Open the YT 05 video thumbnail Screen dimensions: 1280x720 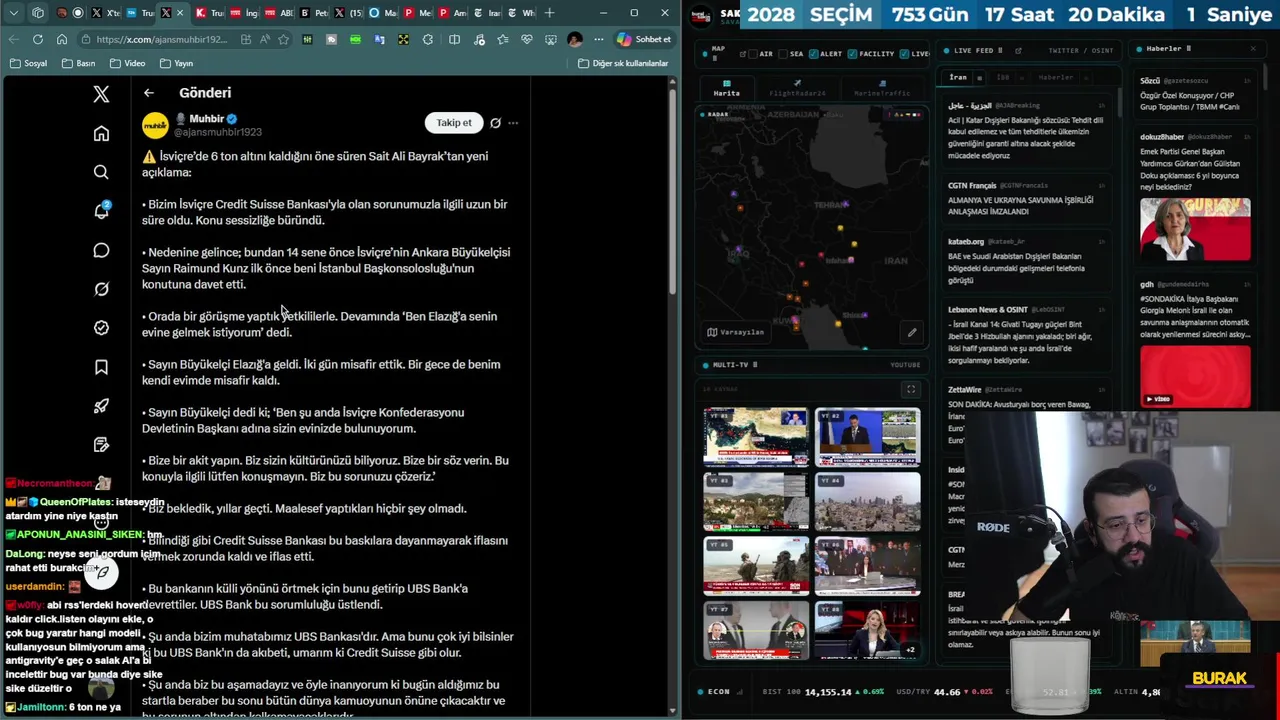pos(755,566)
